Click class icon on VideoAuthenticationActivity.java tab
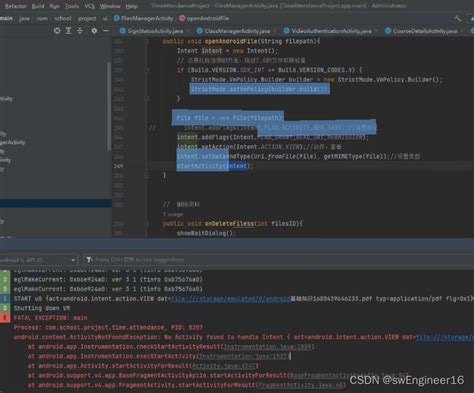The image size is (474, 393). [286, 31]
